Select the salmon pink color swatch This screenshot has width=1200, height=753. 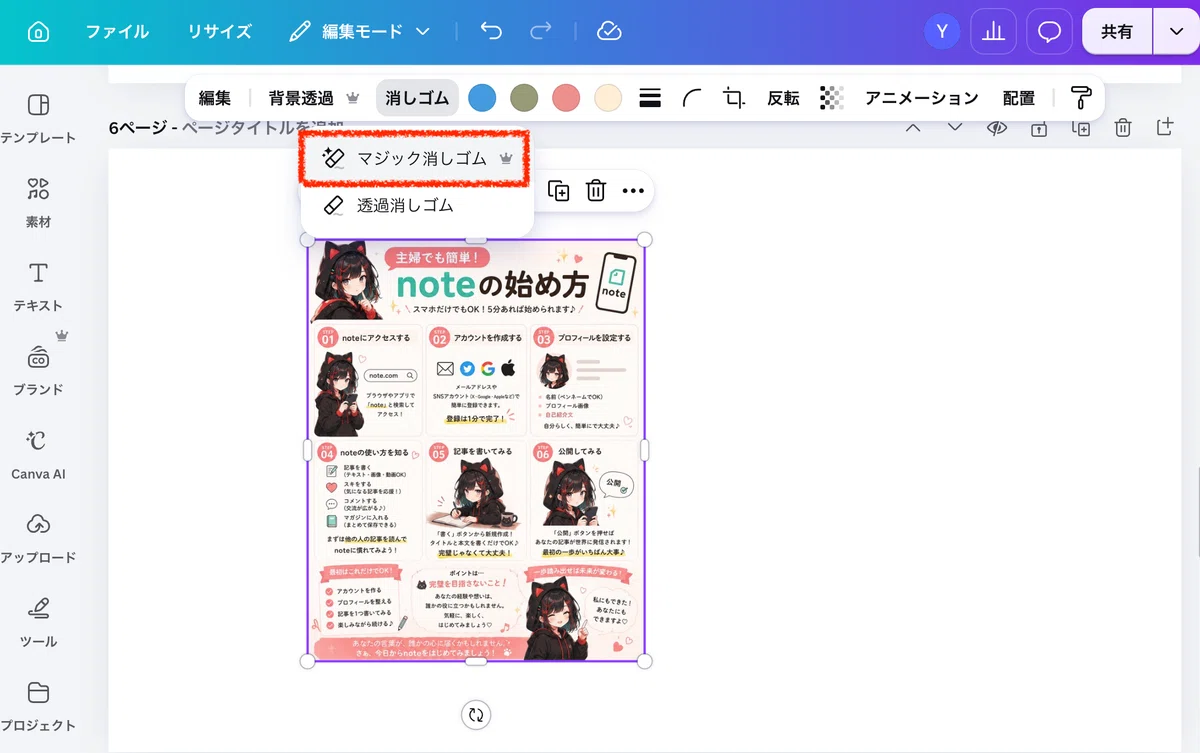coord(566,98)
